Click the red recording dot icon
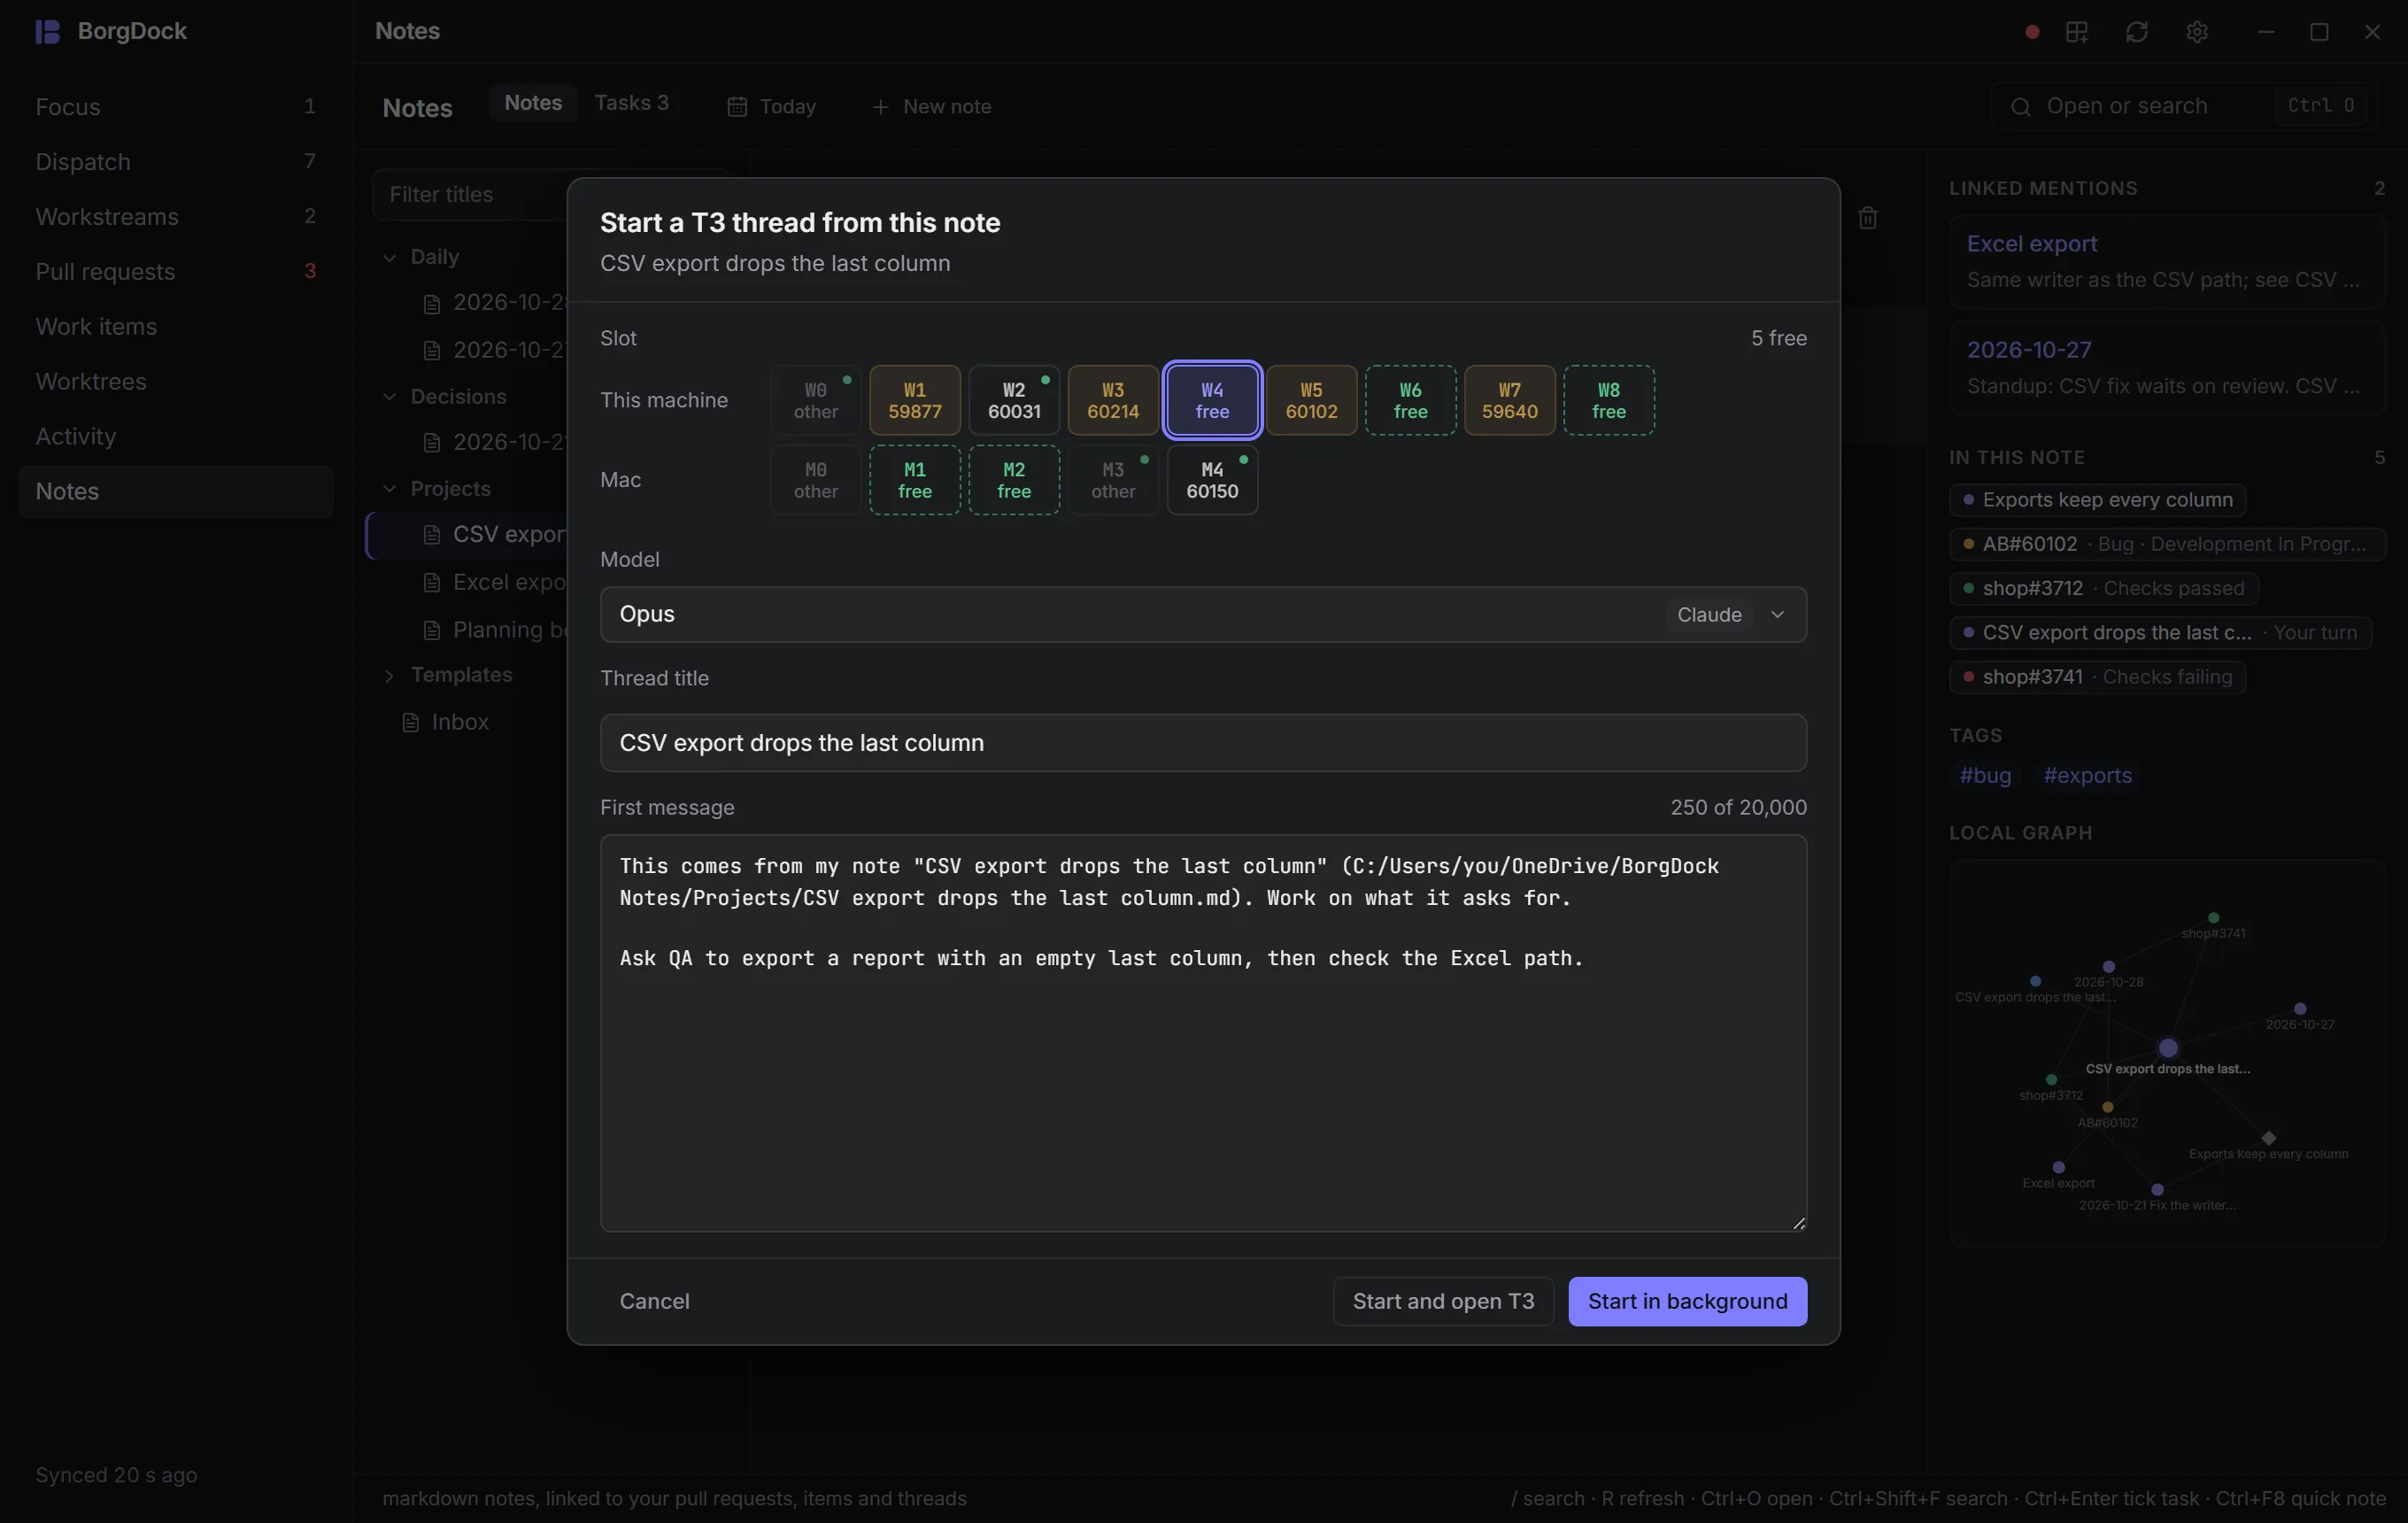2408x1523 pixels. [x=2031, y=32]
